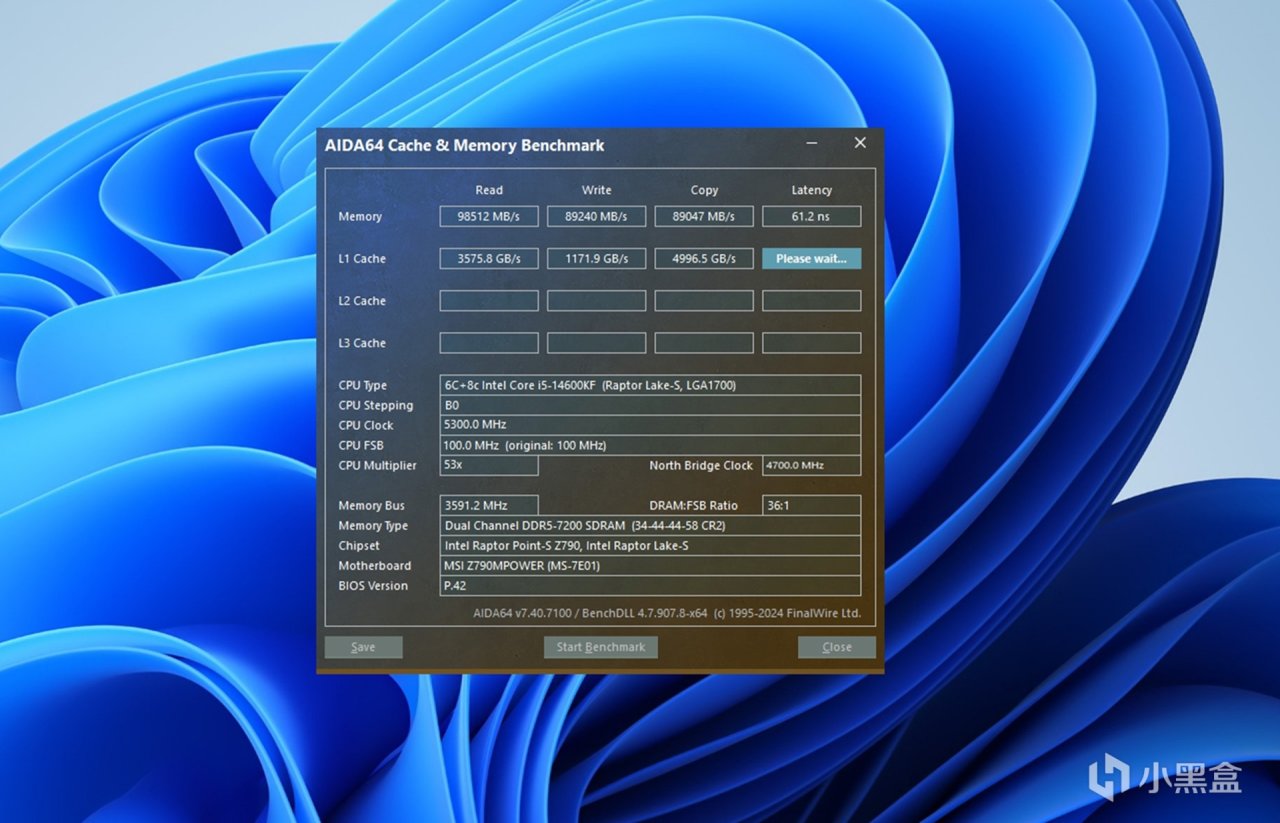Select the CPU Clock value 5300.0 MHz
The image size is (1280, 823).
click(x=650, y=425)
